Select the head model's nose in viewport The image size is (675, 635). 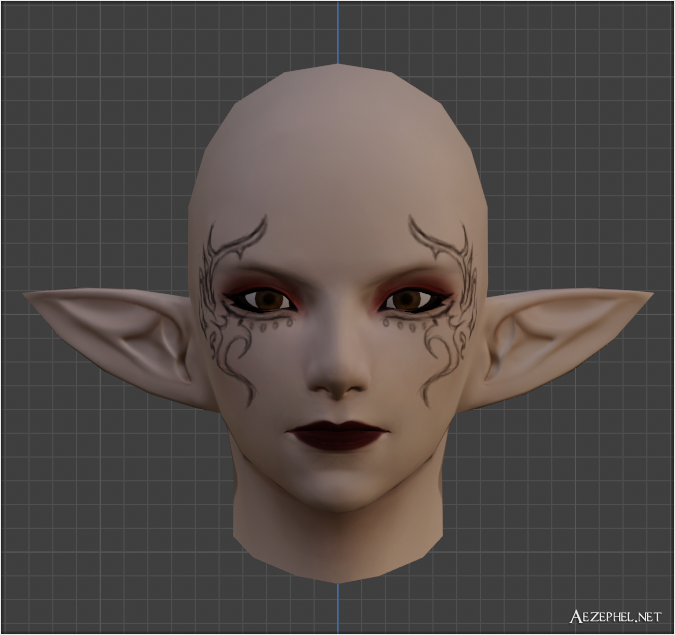click(338, 370)
